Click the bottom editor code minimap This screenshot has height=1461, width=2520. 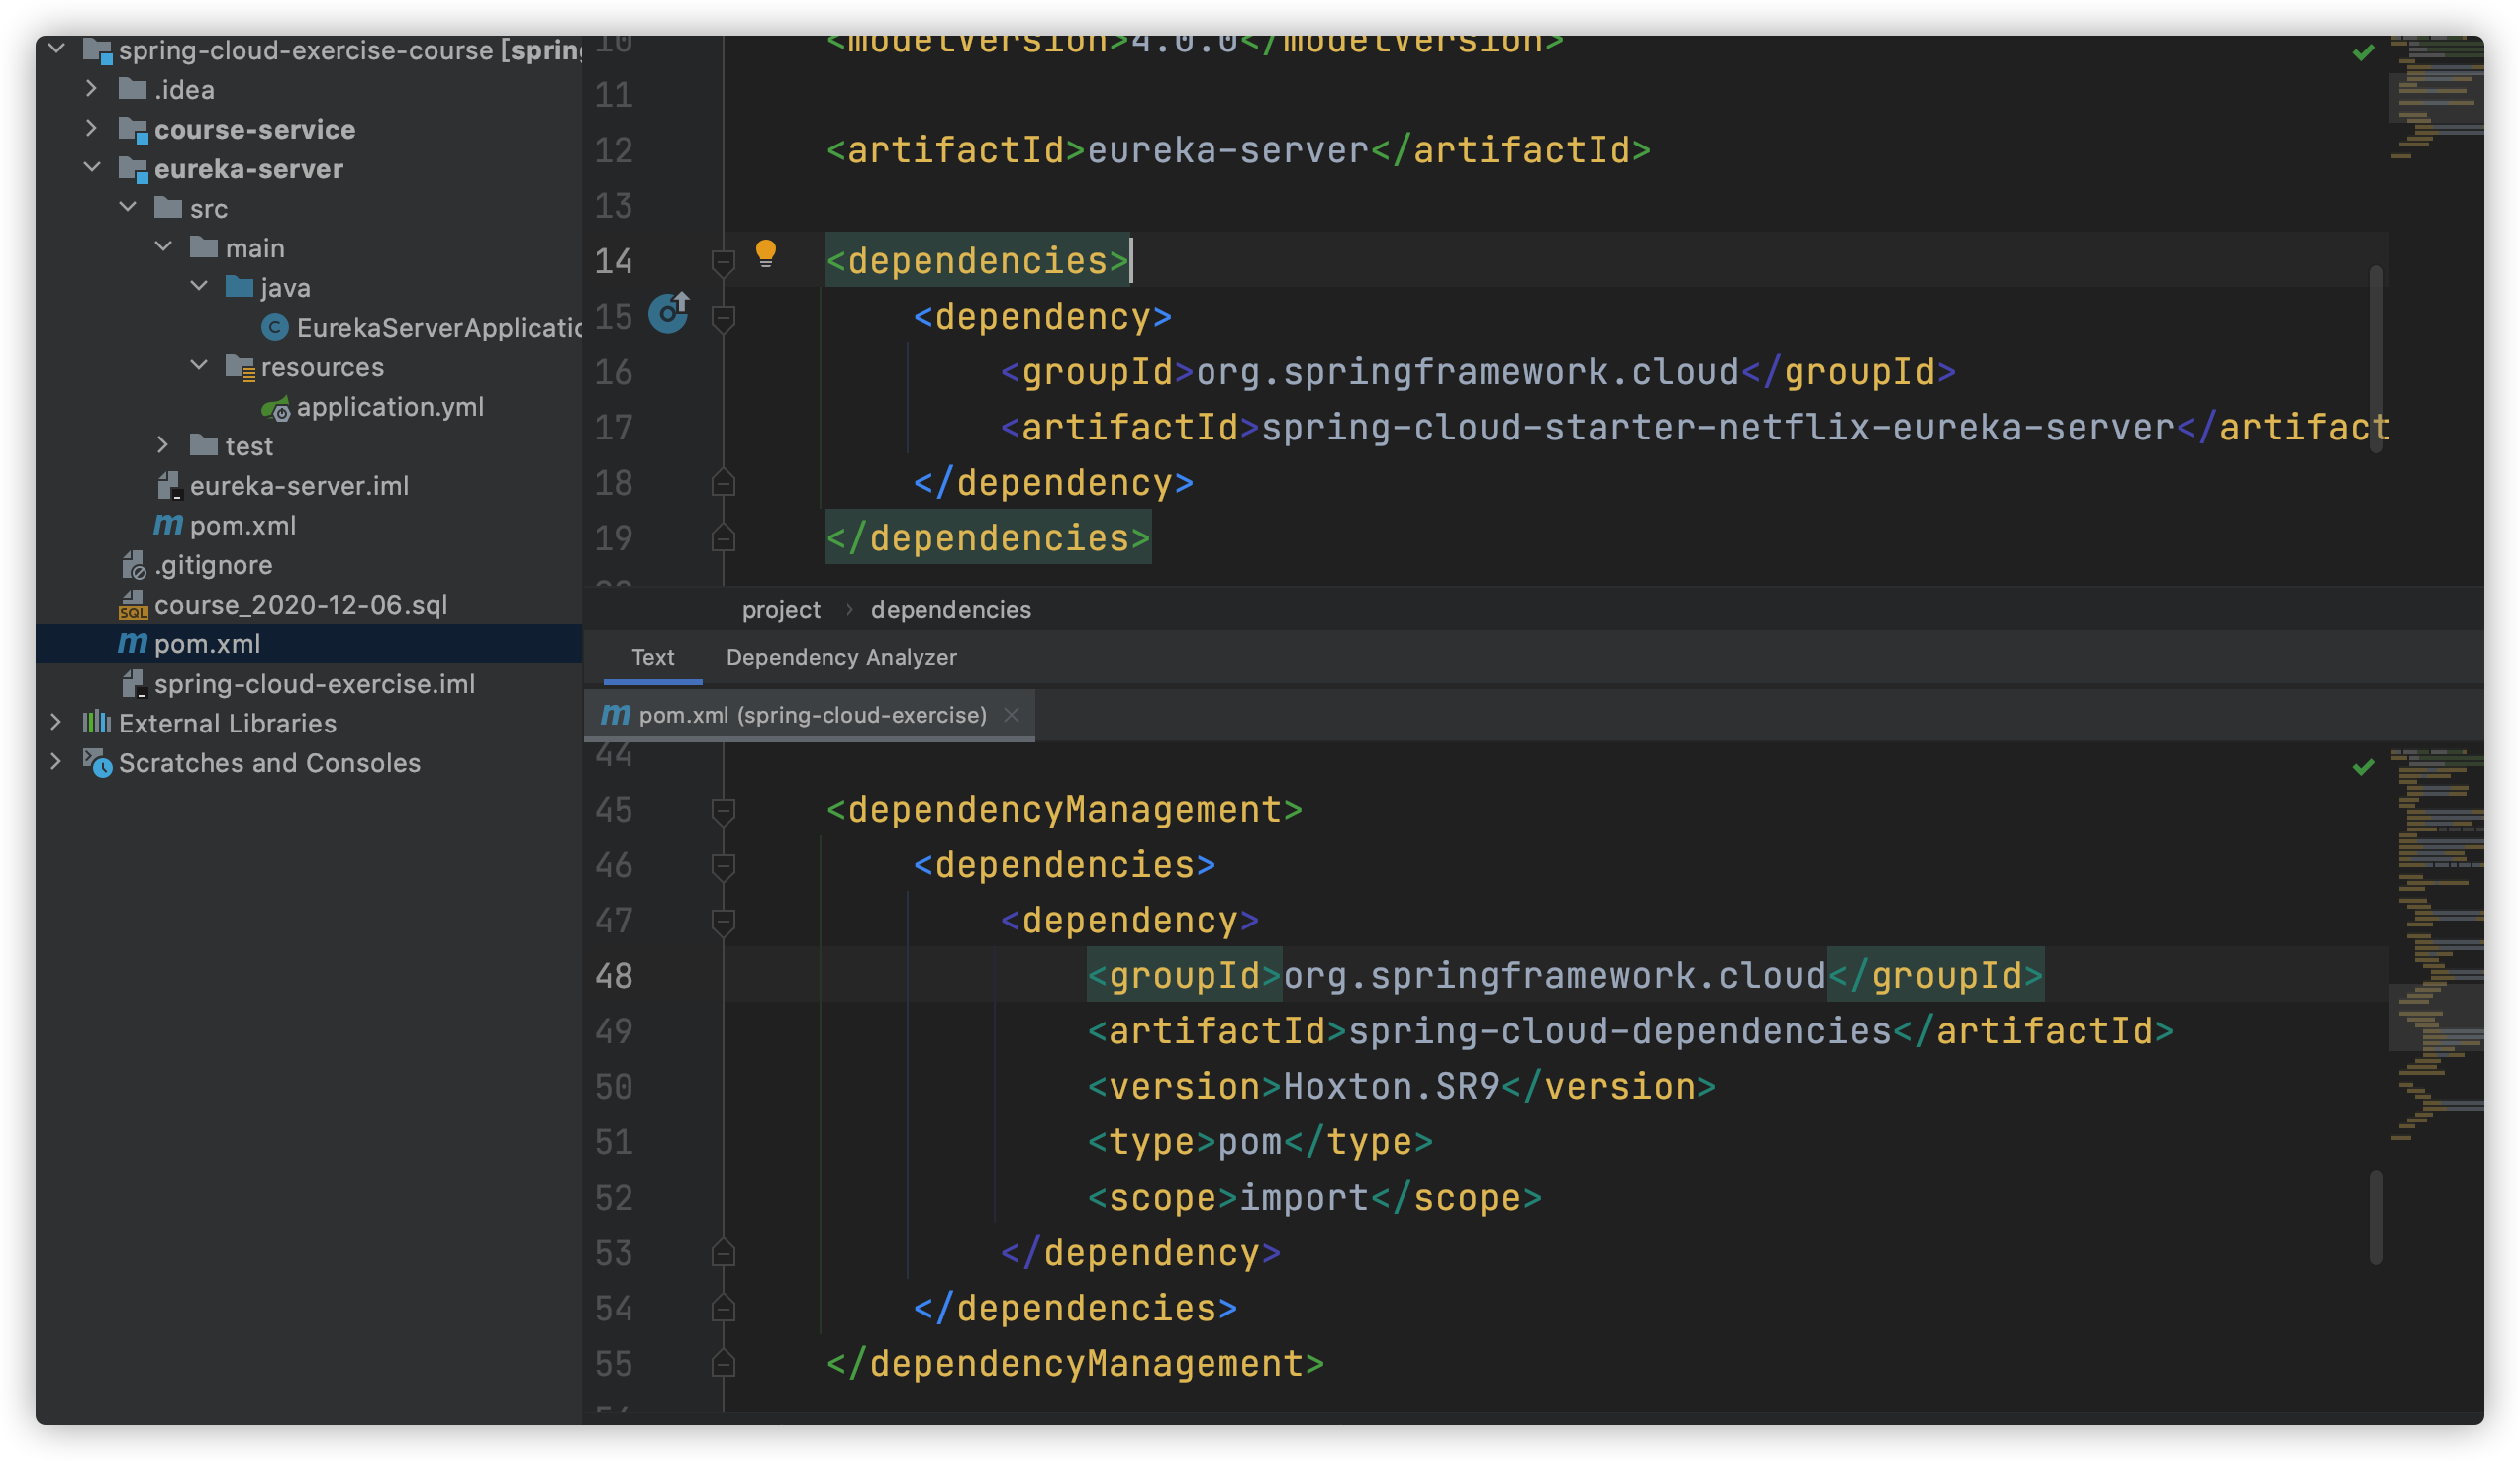point(2436,945)
